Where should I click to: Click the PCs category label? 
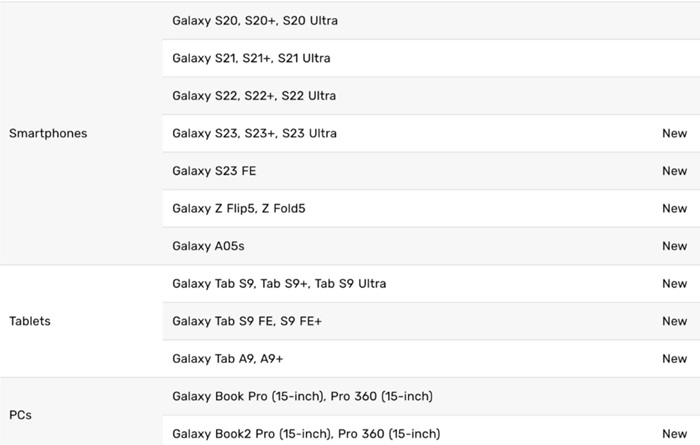click(20, 414)
